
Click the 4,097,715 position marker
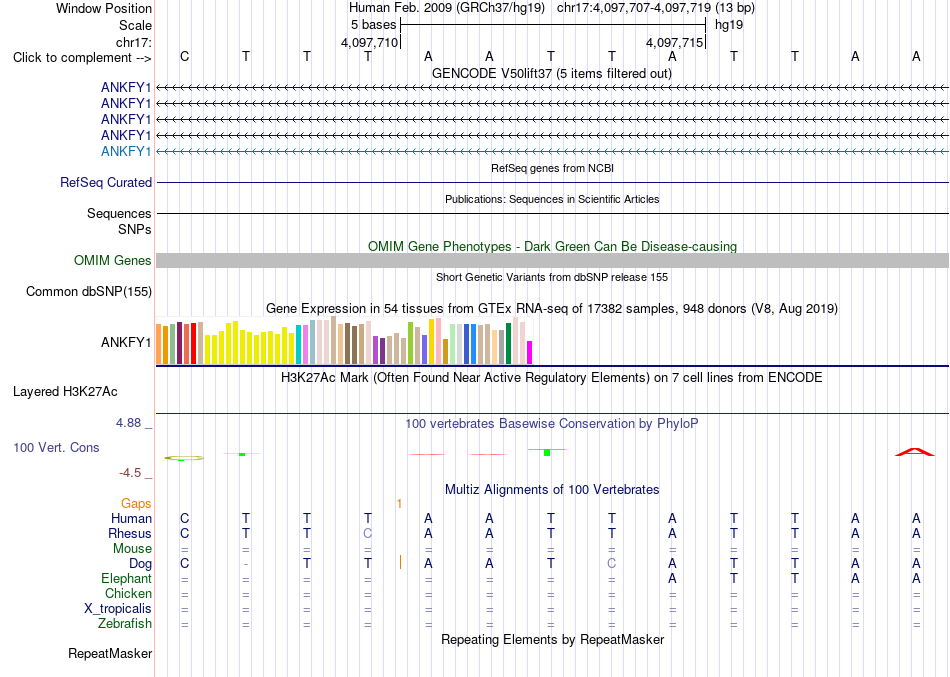[x=674, y=42]
